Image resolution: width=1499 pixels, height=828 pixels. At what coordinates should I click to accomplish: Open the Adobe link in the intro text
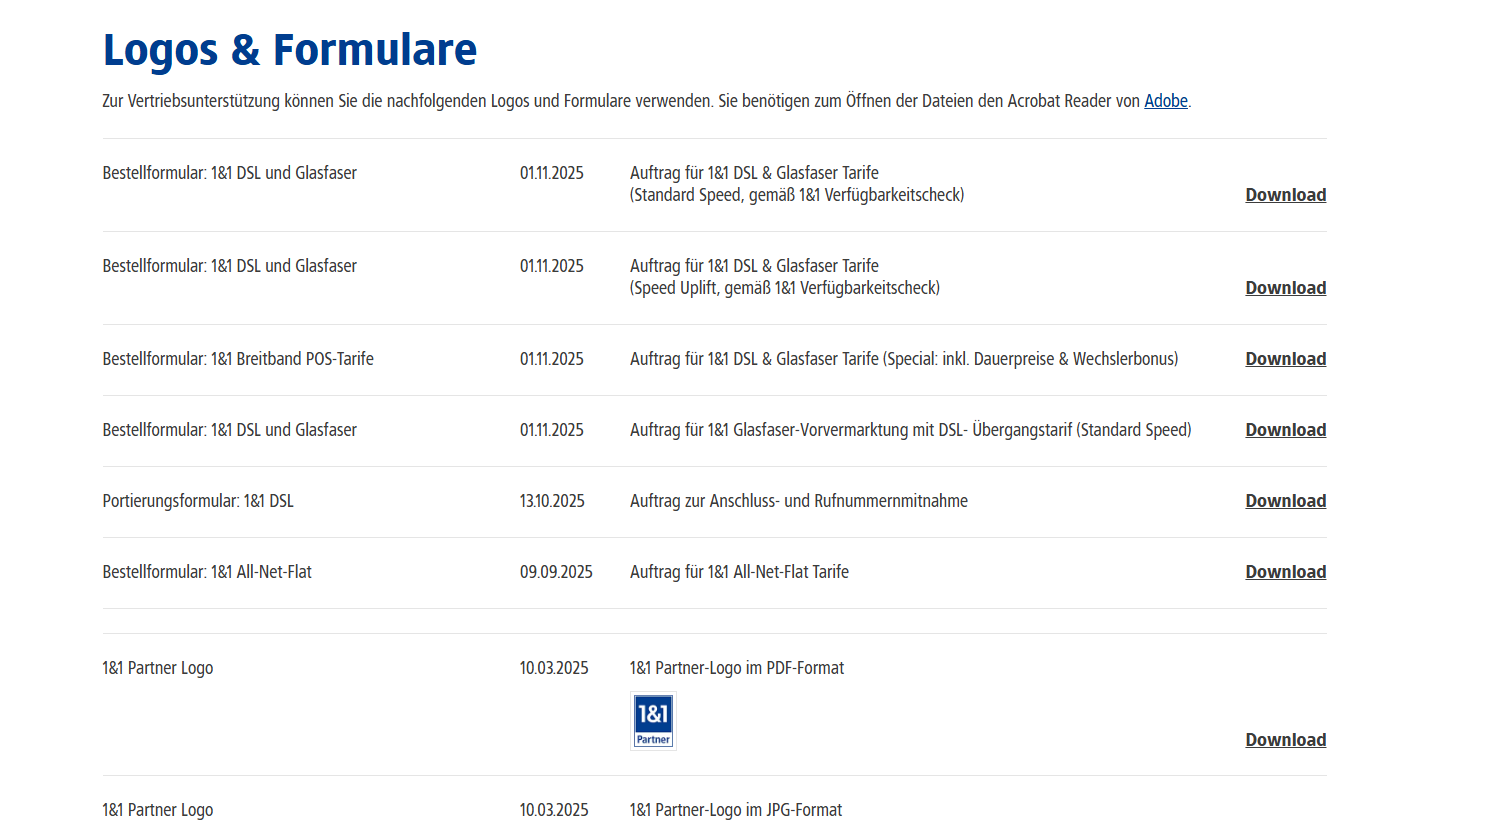[1164, 100]
